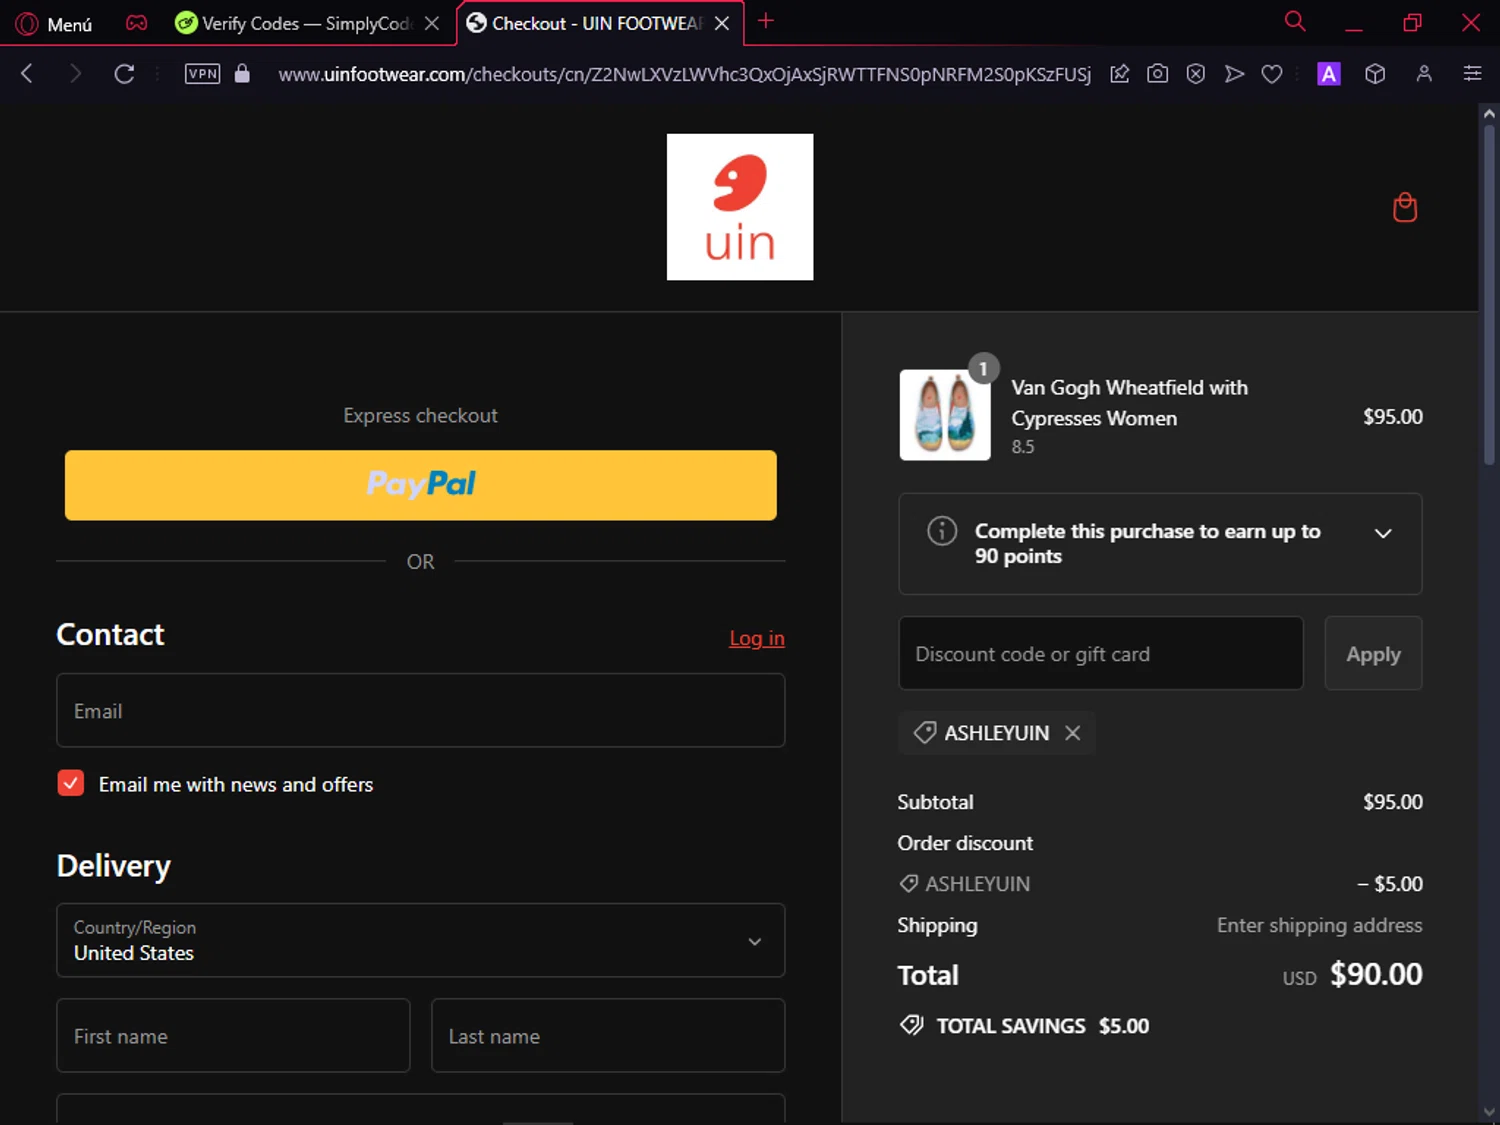Image resolution: width=1500 pixels, height=1125 pixels.
Task: Focus the Last name field
Action: 608,1035
